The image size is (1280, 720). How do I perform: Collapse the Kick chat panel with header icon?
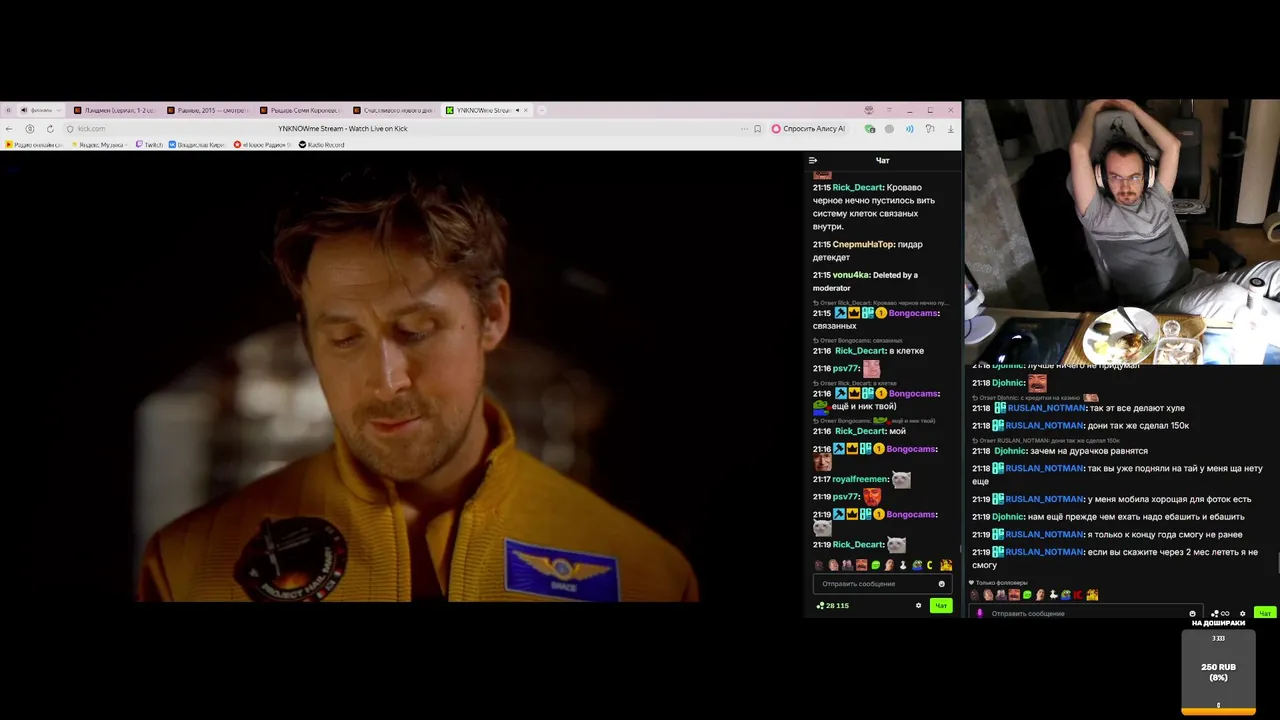[x=813, y=160]
